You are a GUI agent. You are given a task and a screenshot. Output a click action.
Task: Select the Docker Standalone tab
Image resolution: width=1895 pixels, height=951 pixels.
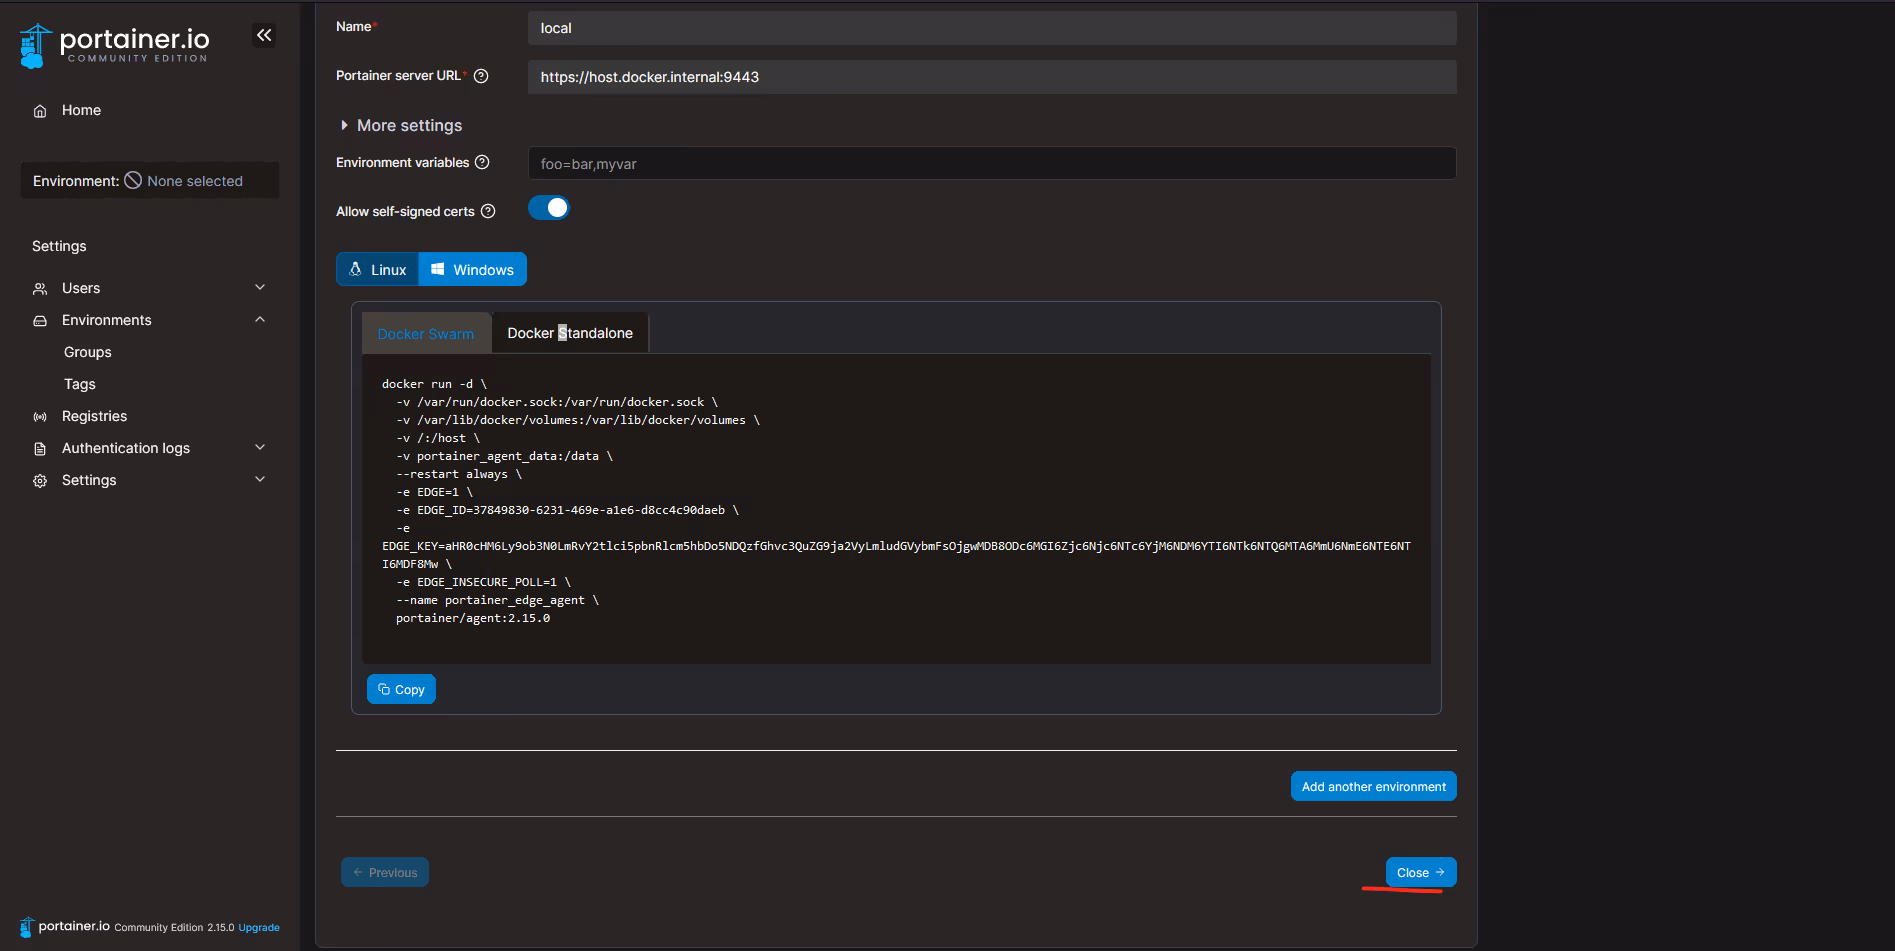click(570, 333)
